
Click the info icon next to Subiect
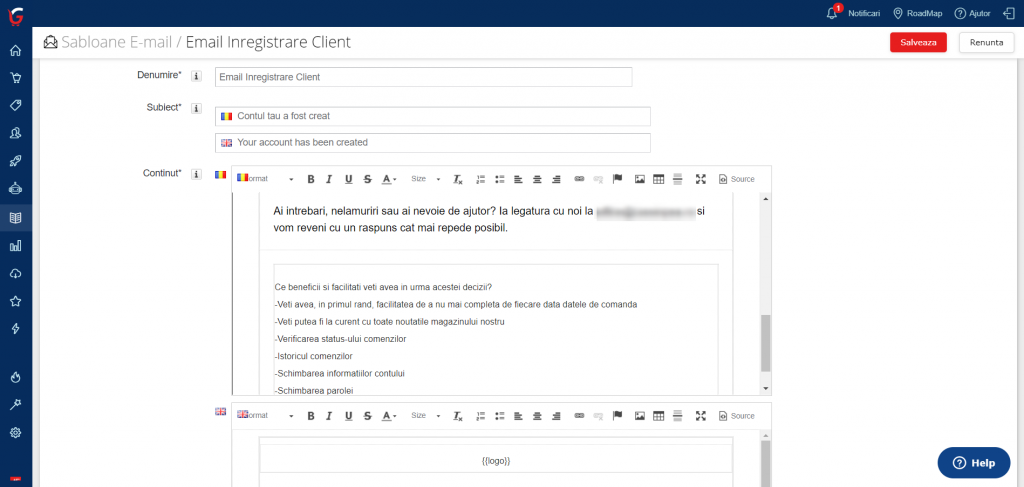pyautogui.click(x=196, y=108)
